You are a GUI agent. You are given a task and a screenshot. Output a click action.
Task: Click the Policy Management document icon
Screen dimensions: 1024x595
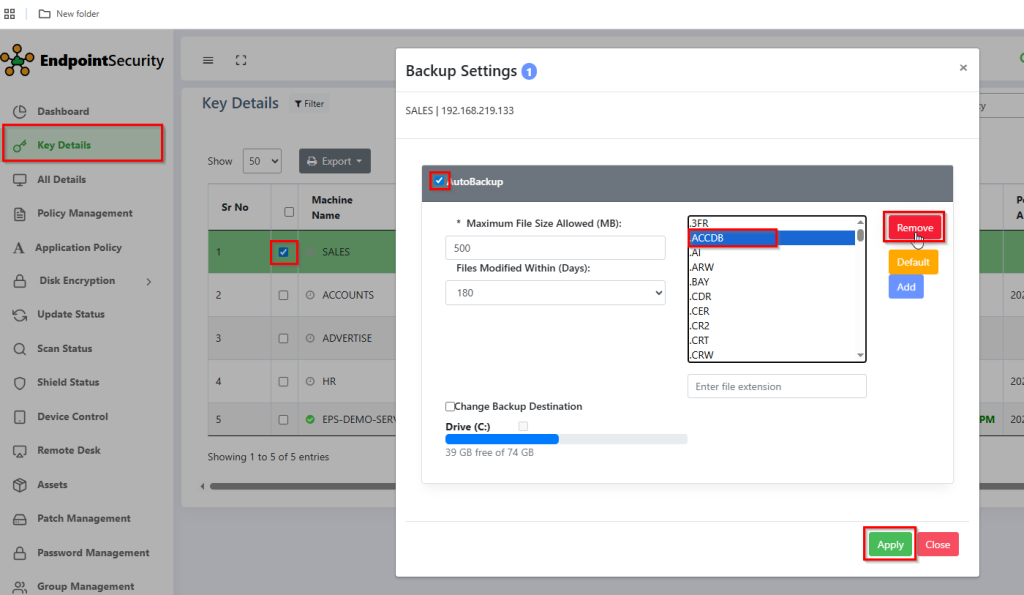(x=18, y=213)
